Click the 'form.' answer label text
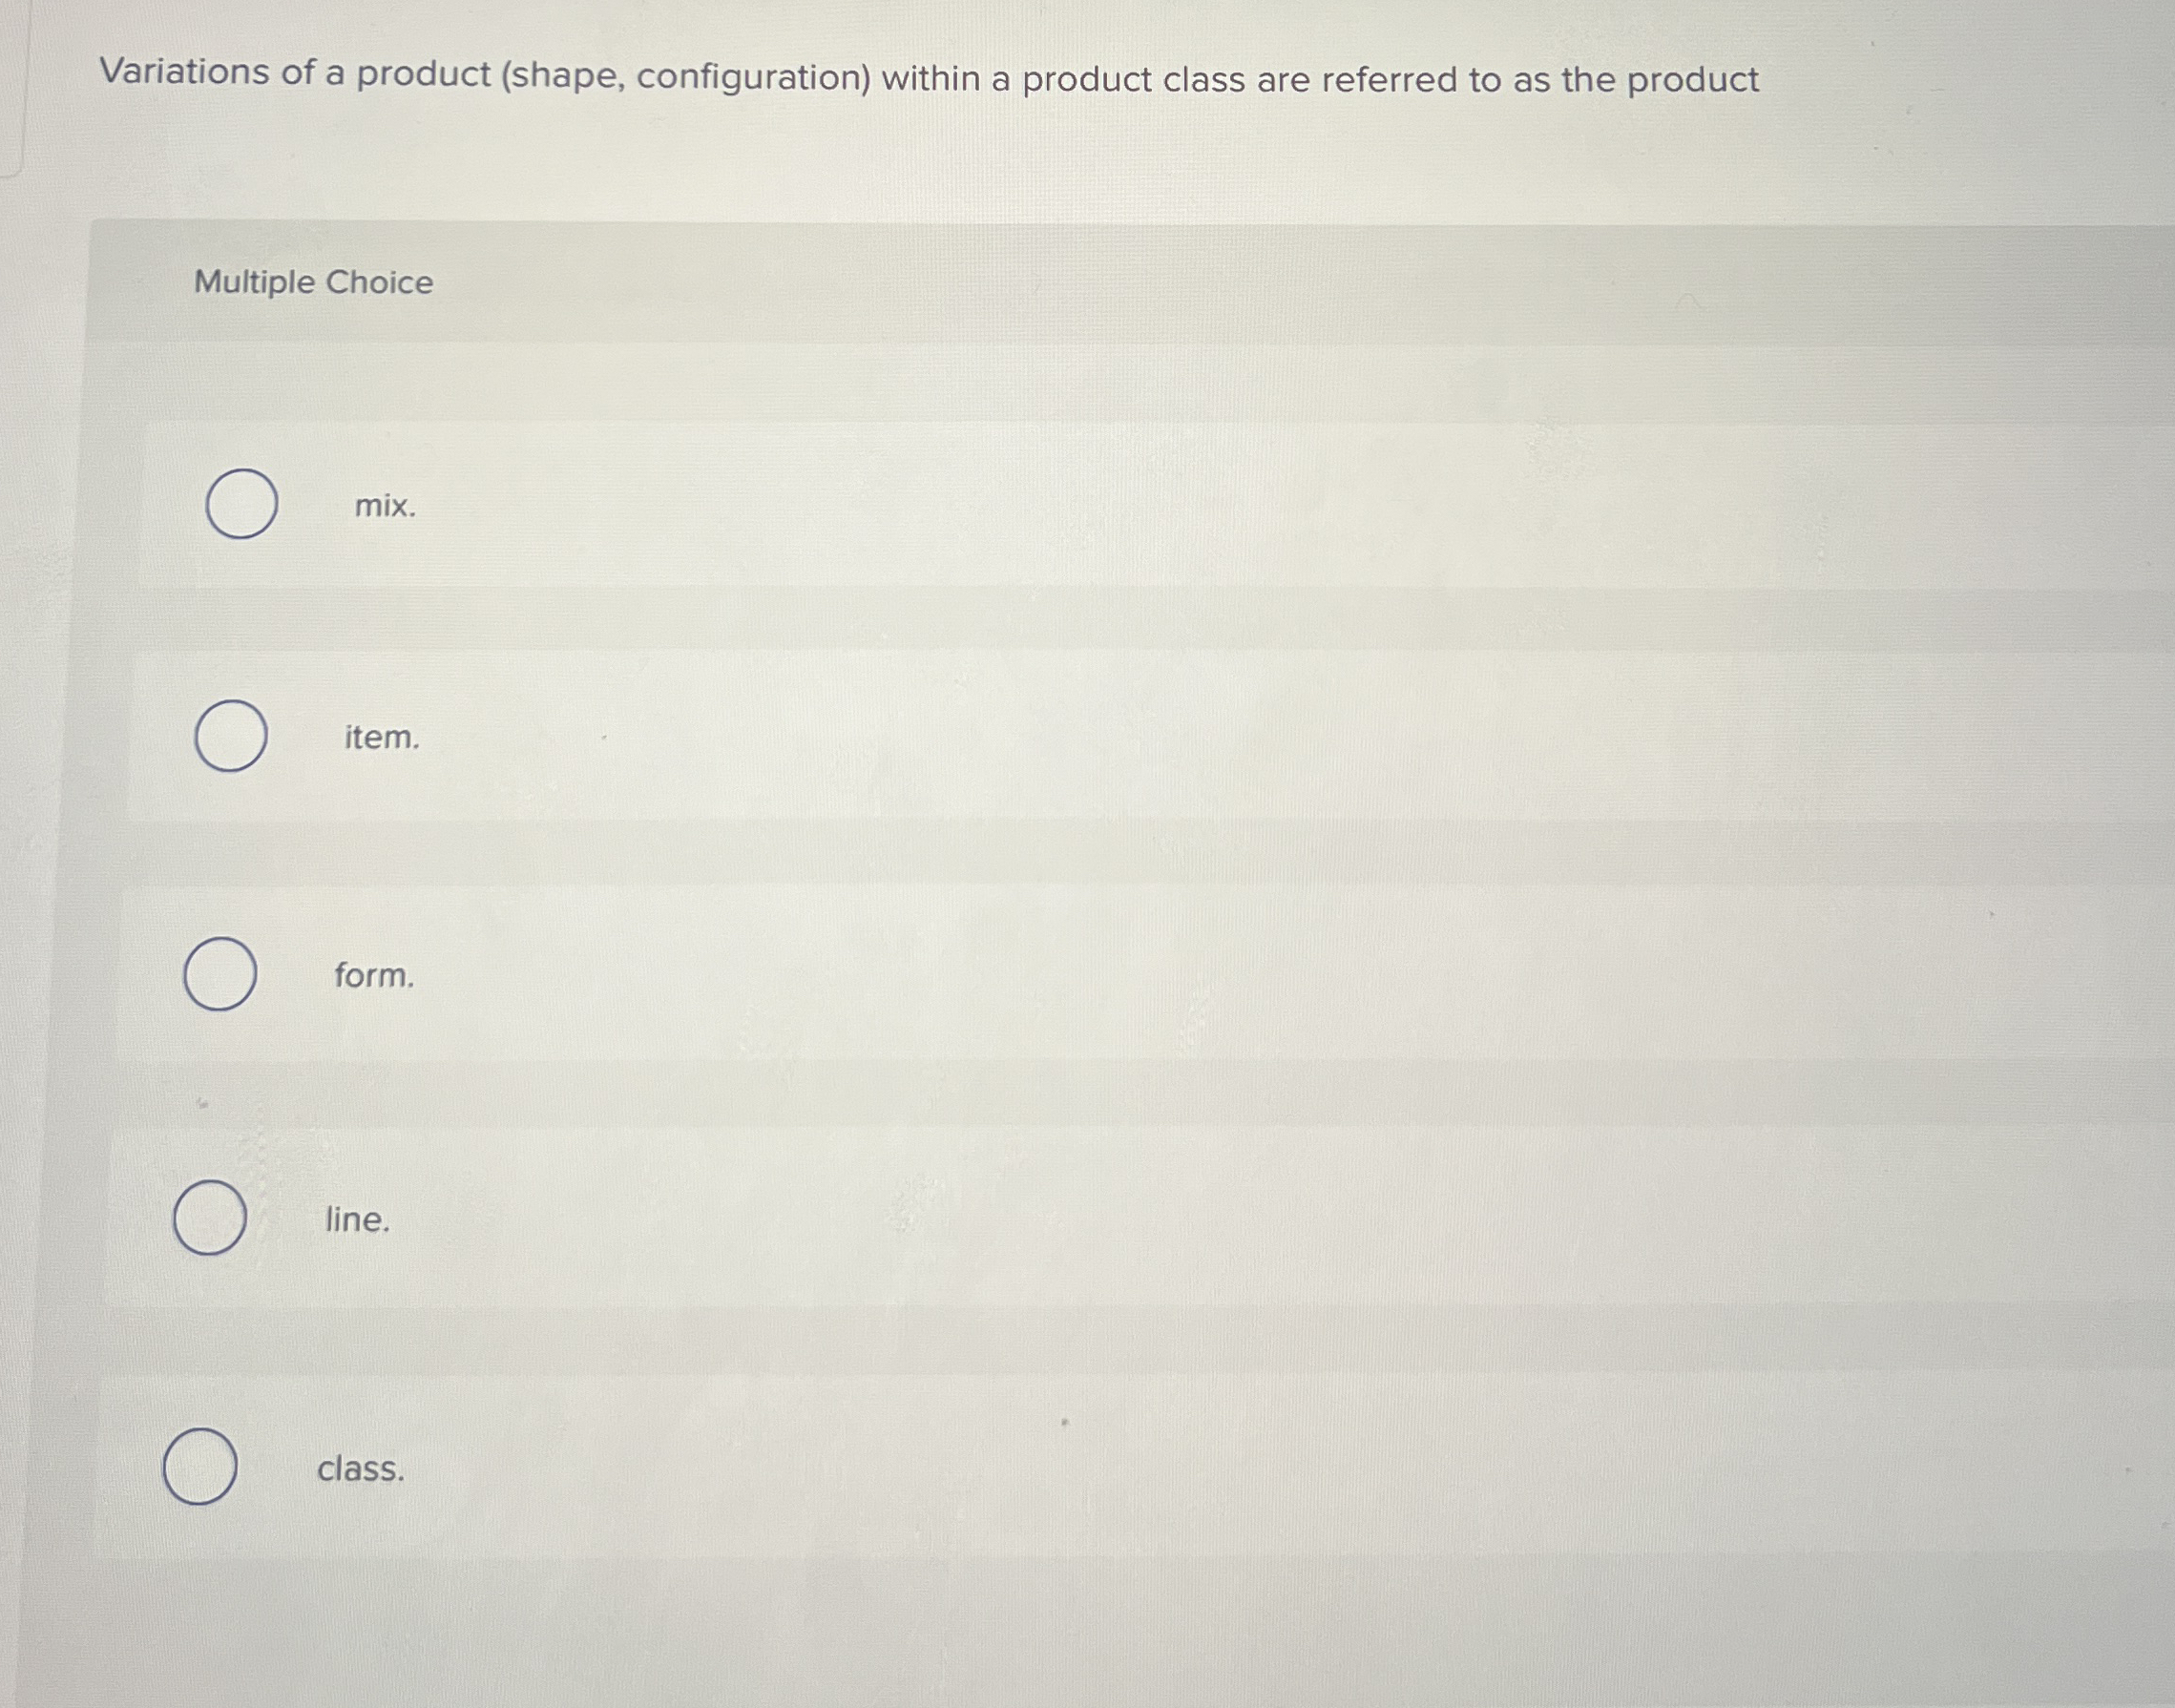Image resolution: width=2175 pixels, height=1708 pixels. pos(373,977)
